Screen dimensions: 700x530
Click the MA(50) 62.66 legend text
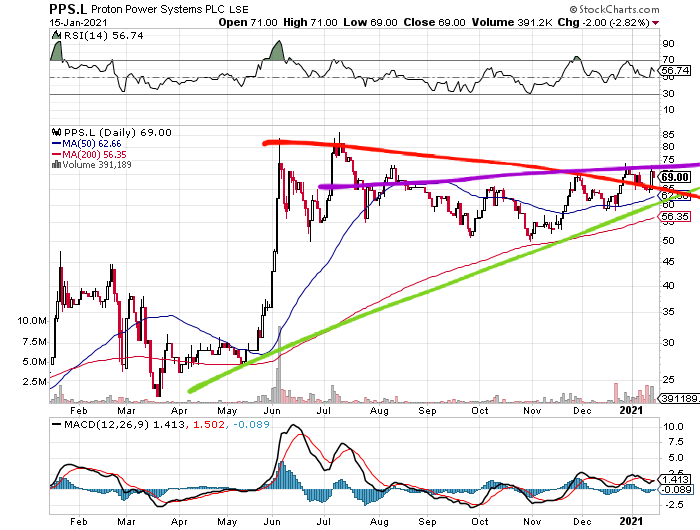tap(92, 143)
